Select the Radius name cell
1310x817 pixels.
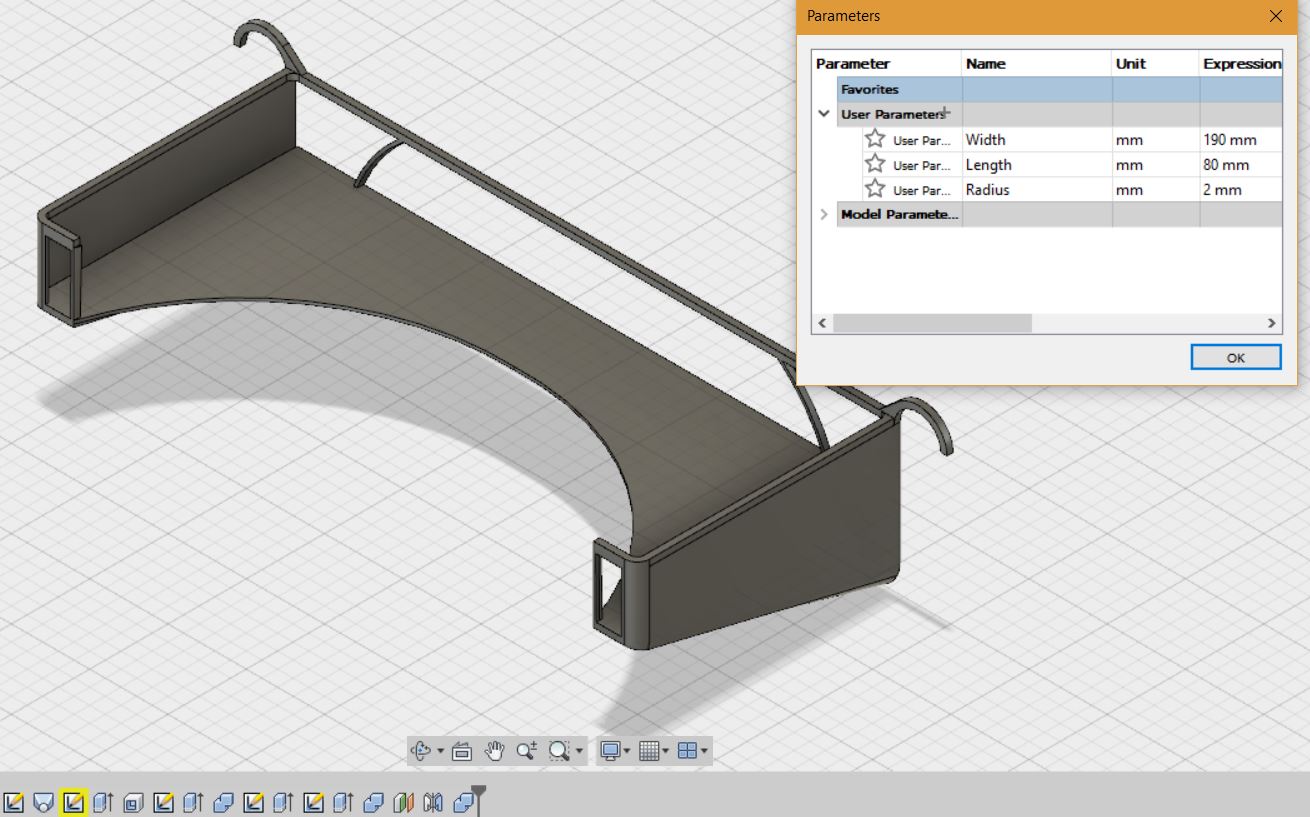[x=1036, y=189]
